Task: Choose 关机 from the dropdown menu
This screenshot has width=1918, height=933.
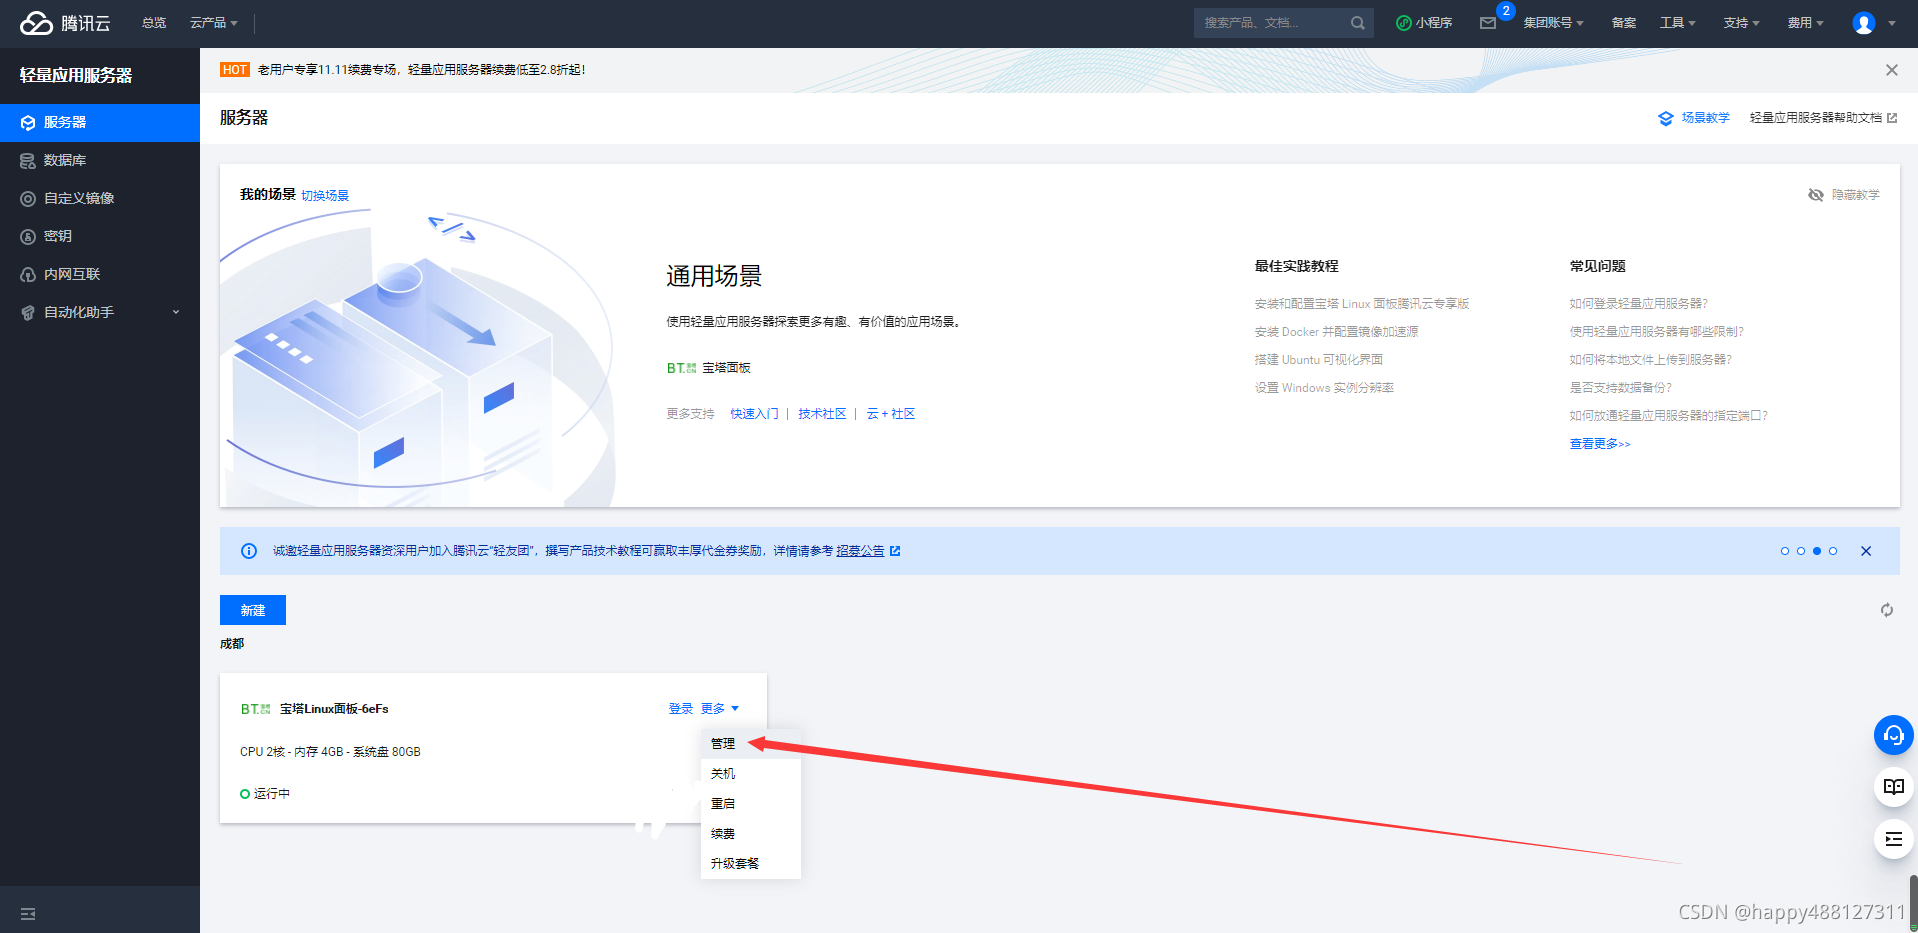Action: tap(751, 774)
